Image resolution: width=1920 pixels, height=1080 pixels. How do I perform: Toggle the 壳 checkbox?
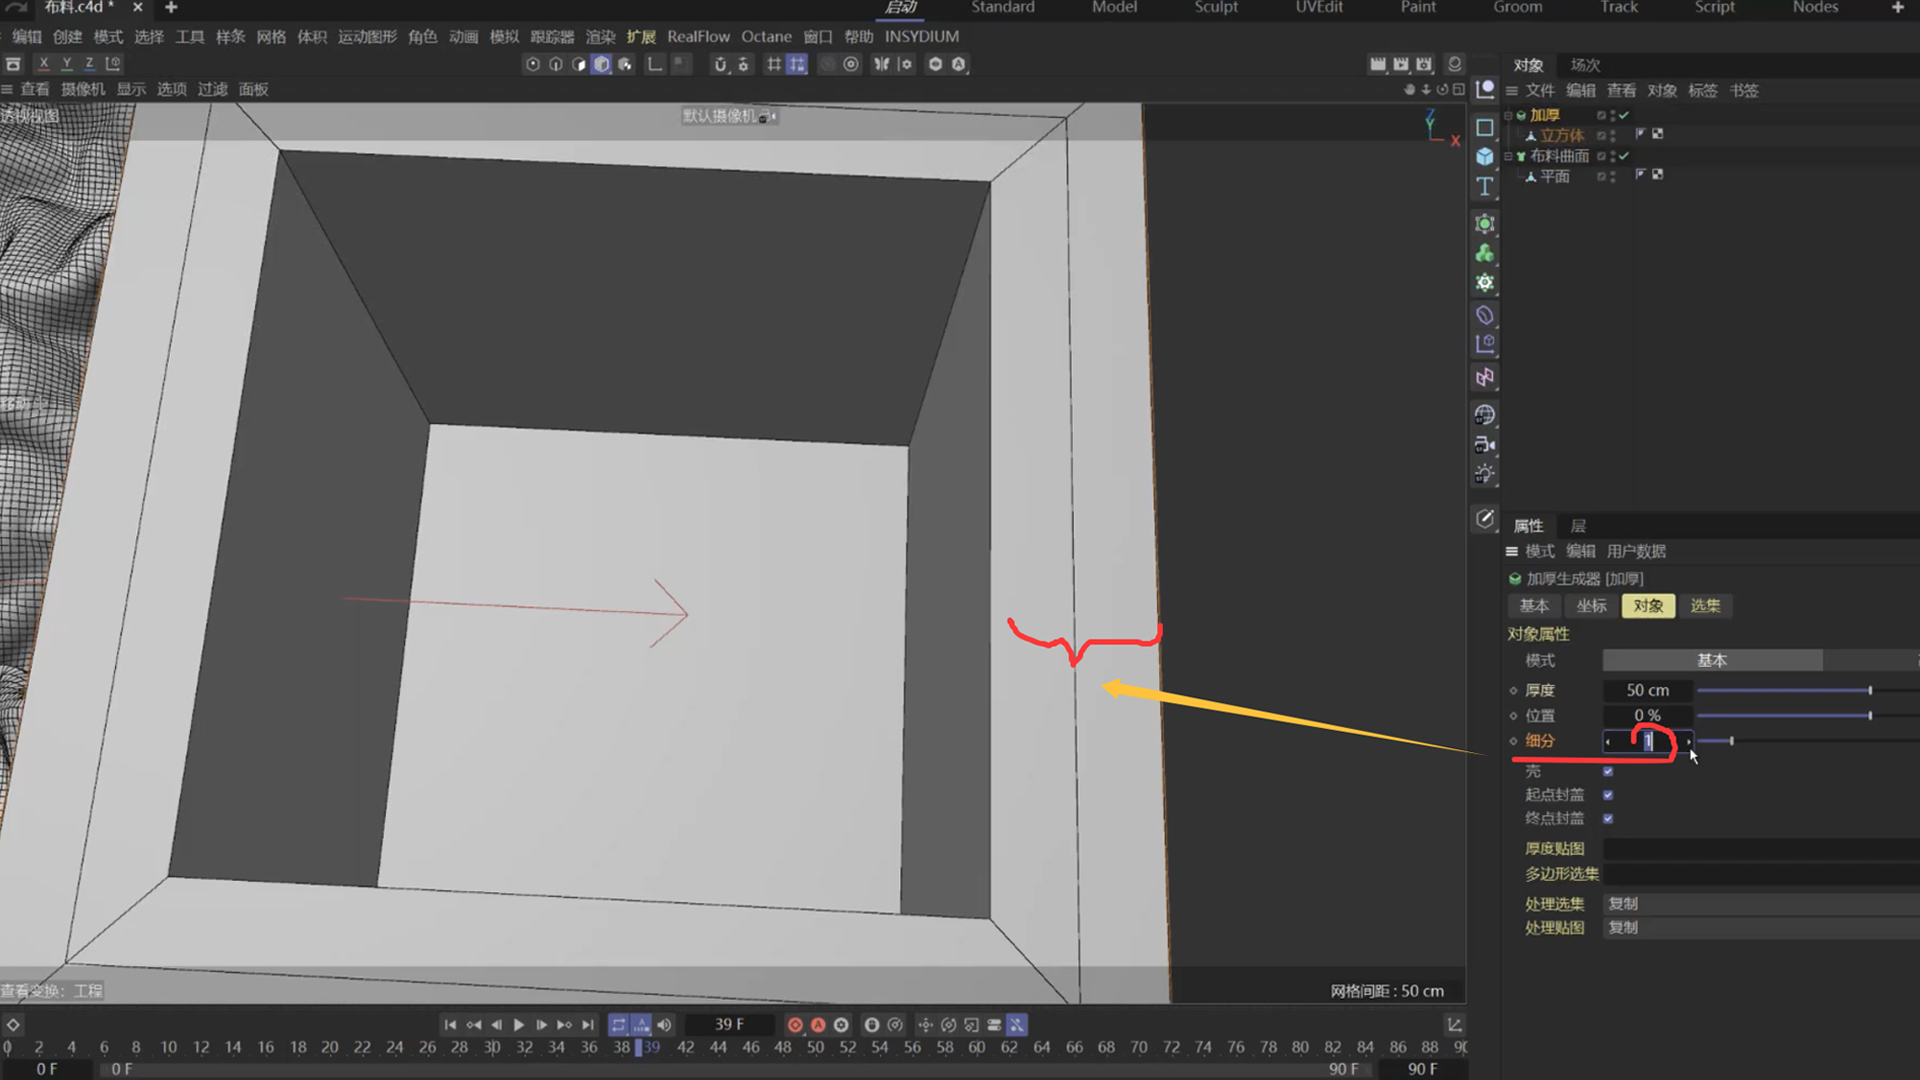click(1608, 772)
